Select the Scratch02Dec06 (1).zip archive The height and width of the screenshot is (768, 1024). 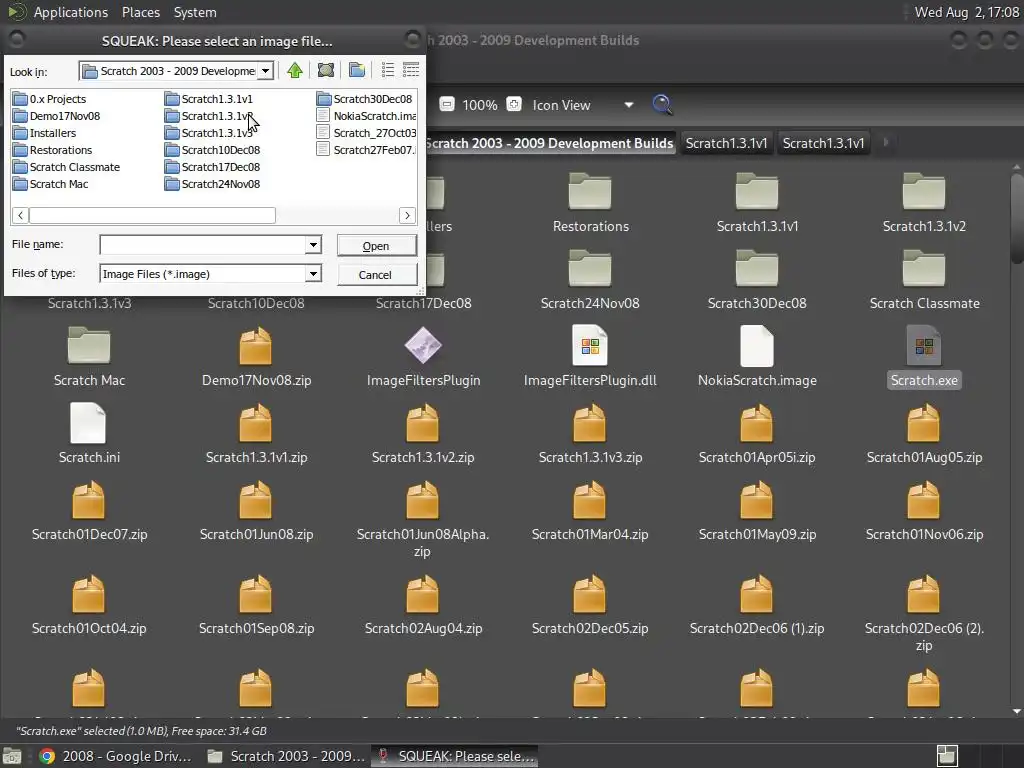pyautogui.click(x=757, y=605)
